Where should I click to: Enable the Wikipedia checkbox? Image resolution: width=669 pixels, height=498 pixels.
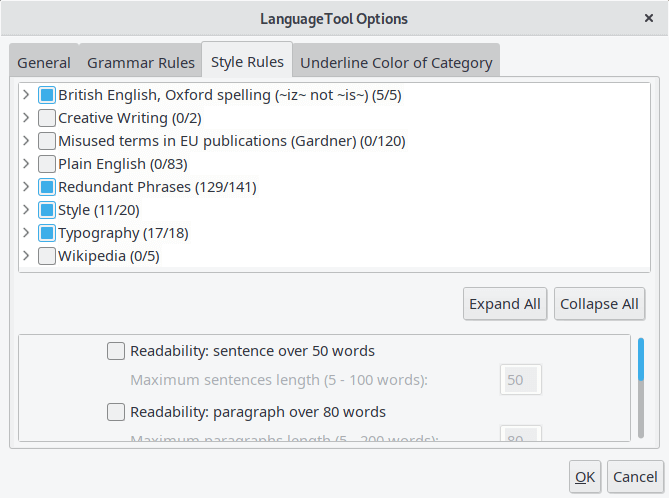(47, 256)
